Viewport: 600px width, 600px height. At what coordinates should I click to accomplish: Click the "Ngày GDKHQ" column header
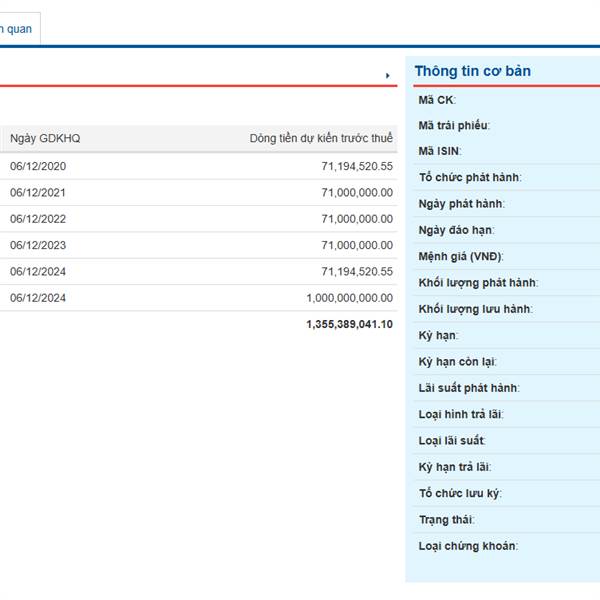(45, 139)
